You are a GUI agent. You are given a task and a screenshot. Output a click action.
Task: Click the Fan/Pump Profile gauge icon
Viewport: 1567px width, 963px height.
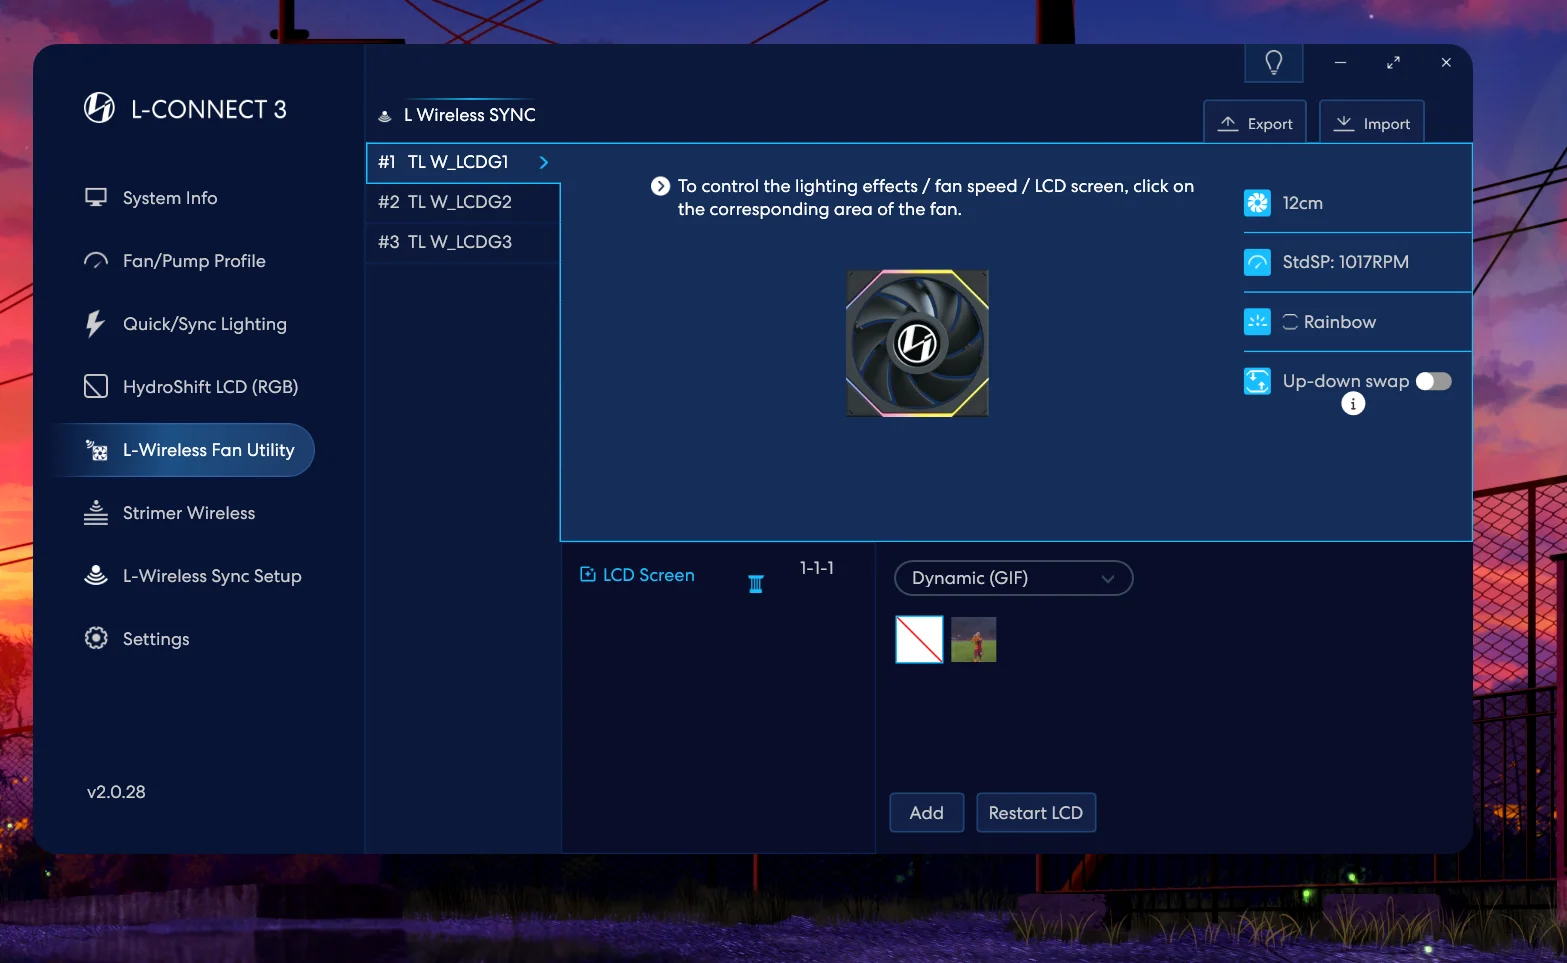(x=96, y=261)
